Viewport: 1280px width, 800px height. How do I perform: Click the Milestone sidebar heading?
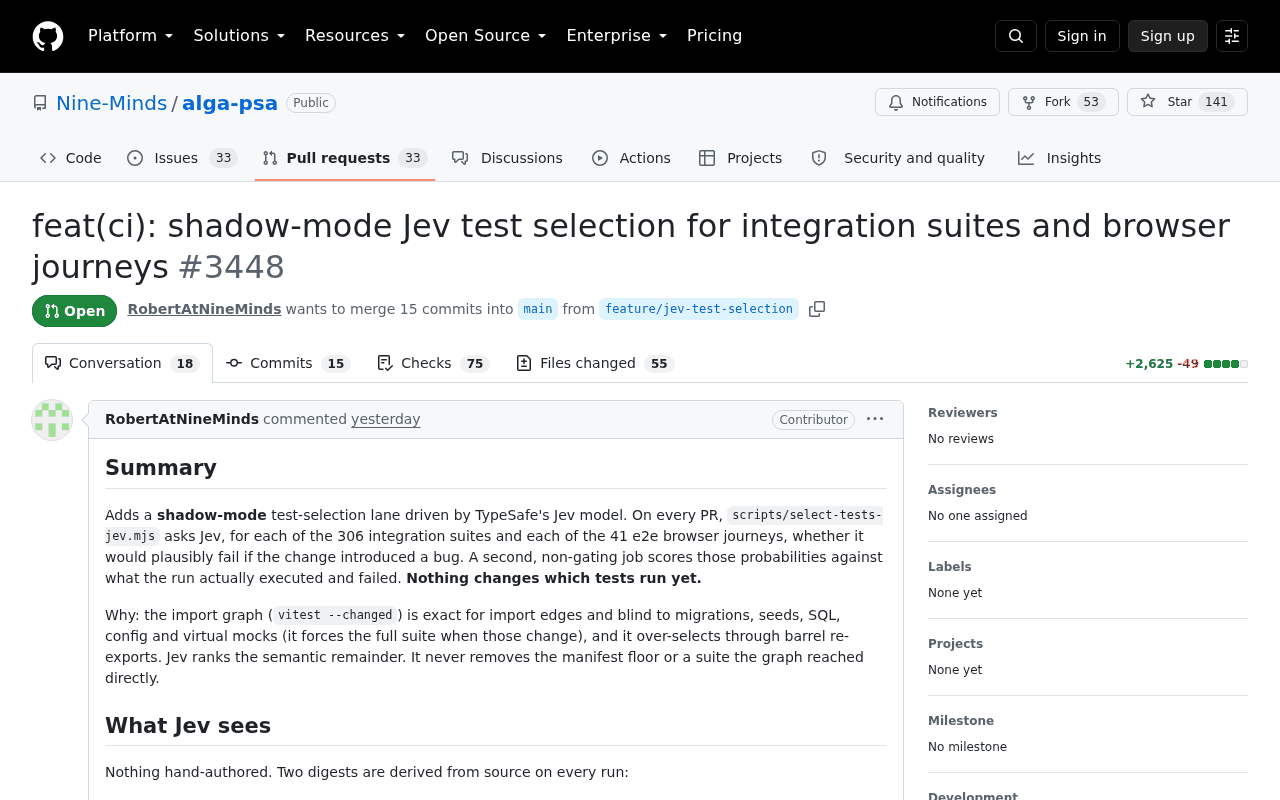[961, 721]
